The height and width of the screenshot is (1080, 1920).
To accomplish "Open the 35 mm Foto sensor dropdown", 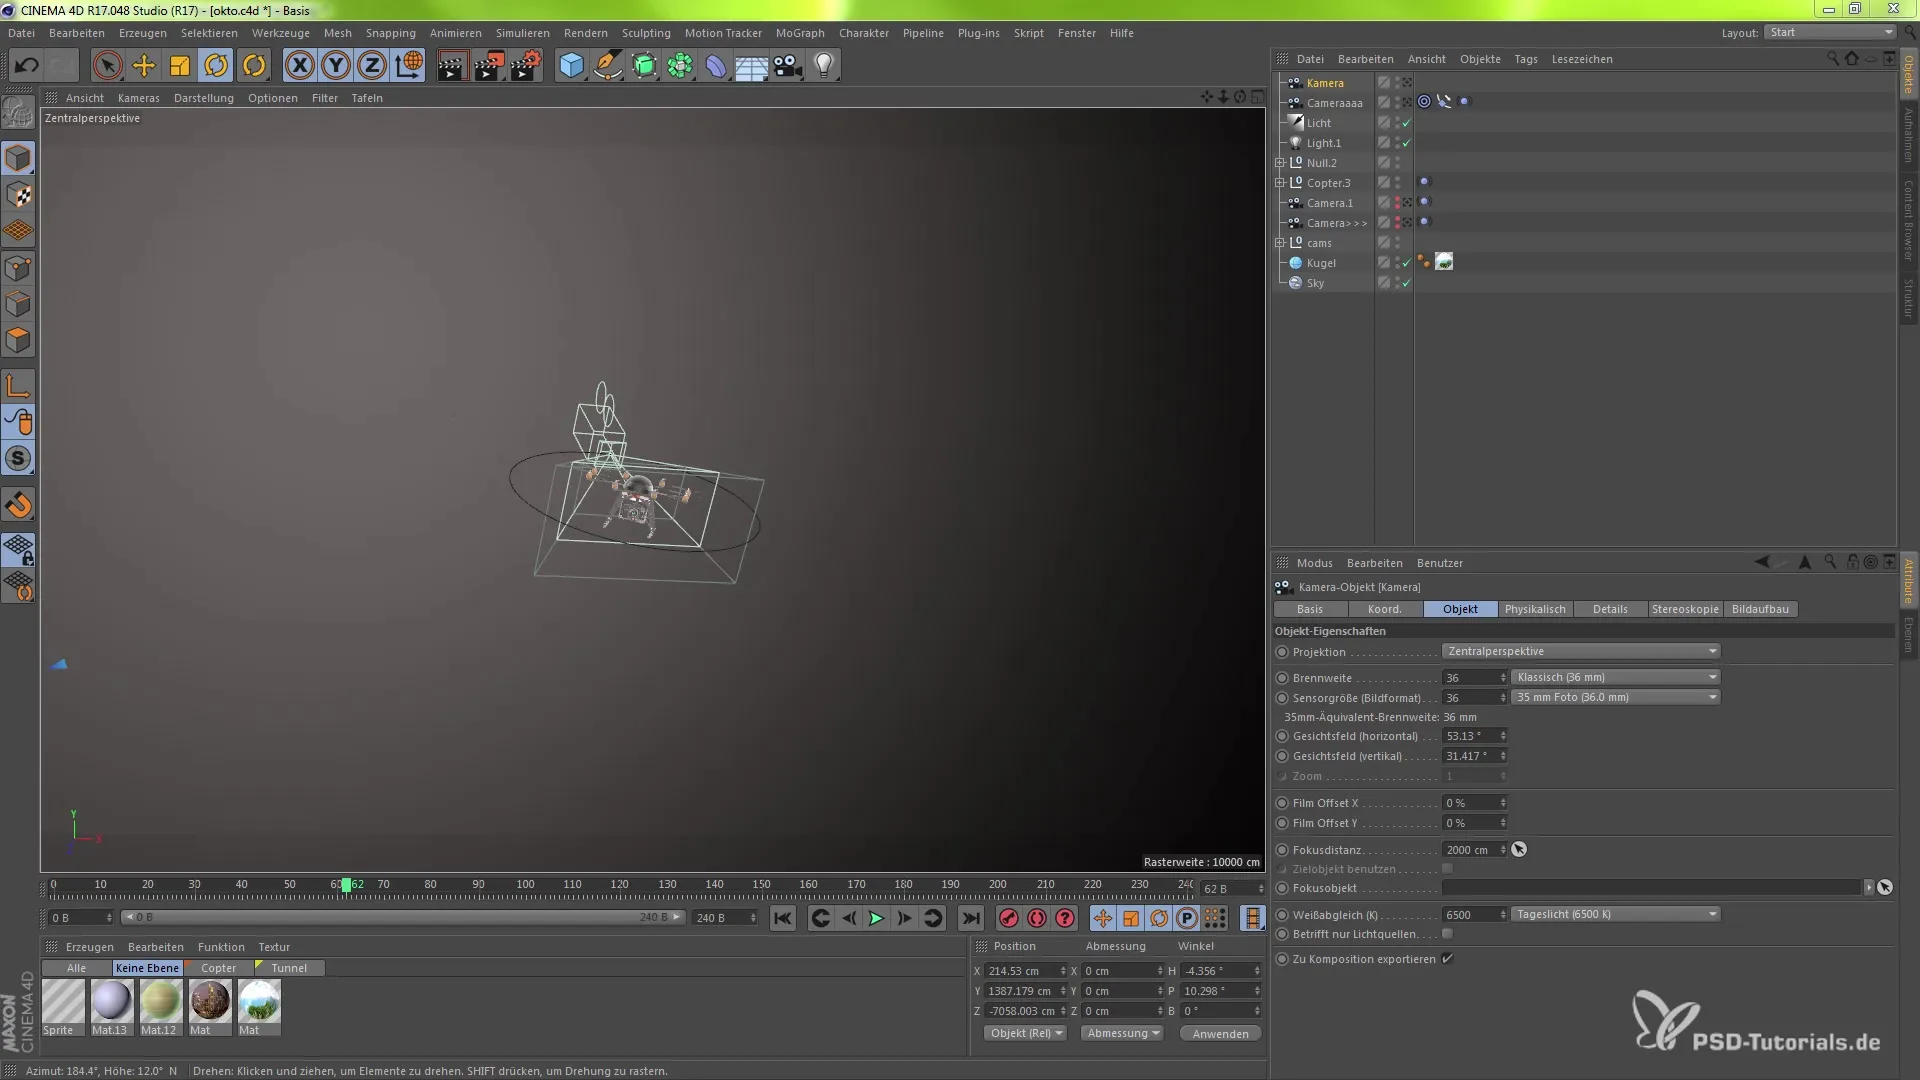I will pyautogui.click(x=1615, y=697).
